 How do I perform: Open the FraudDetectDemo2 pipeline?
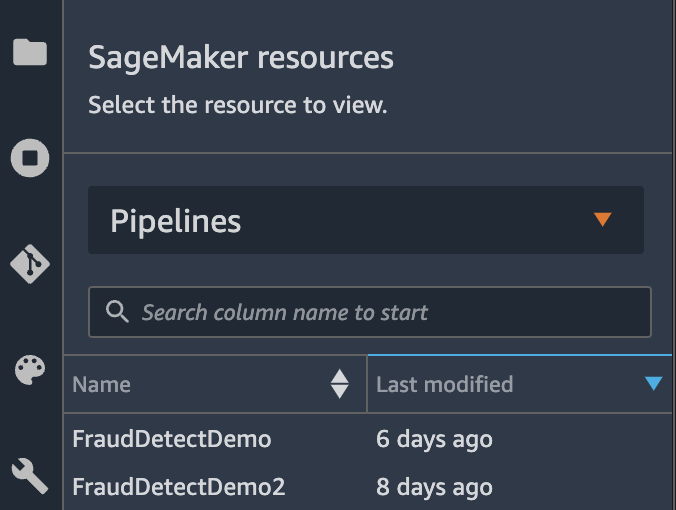178,487
